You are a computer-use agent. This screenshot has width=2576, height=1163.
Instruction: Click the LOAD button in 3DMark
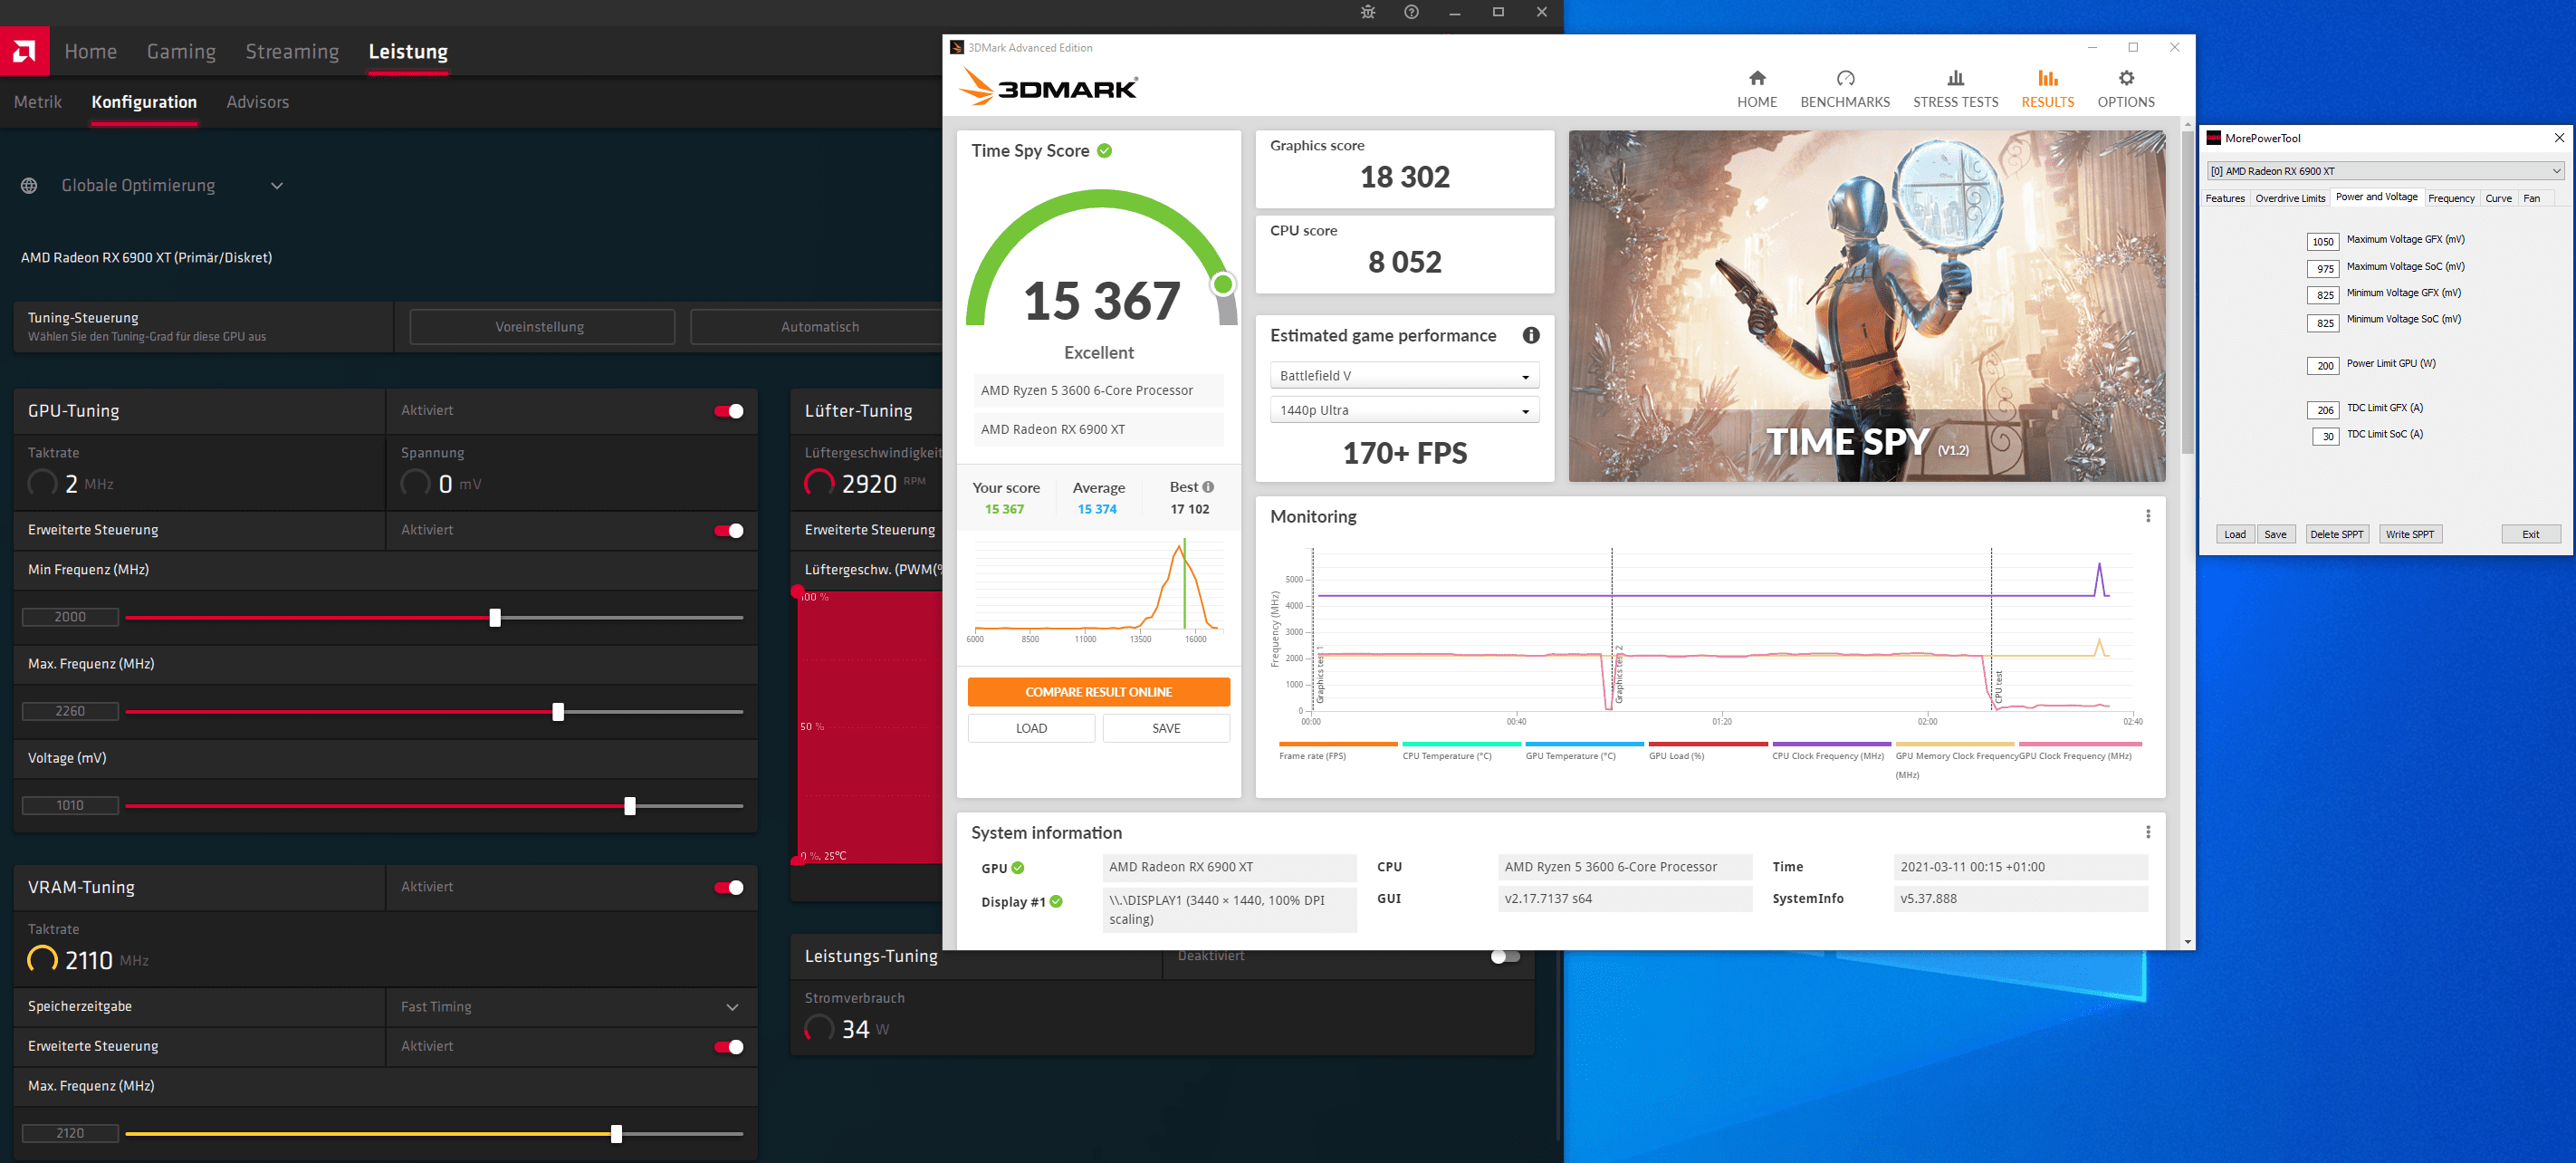coord(1031,728)
